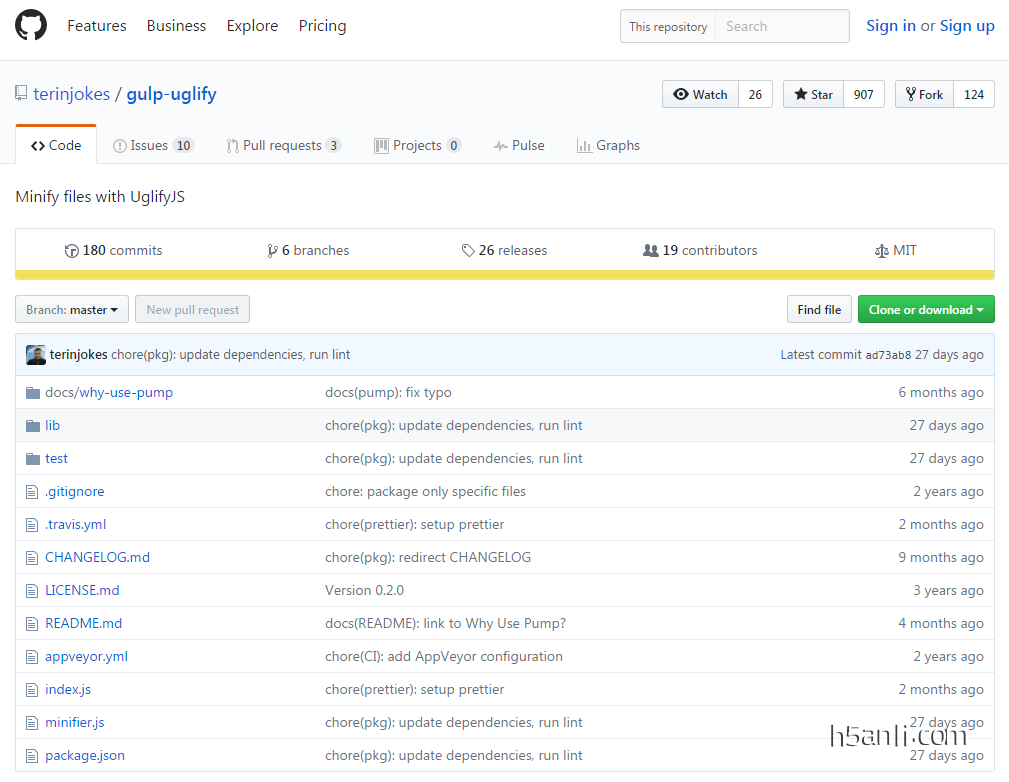1009x782 pixels.
Task: Click the This repository search scope label
Action: [668, 26]
